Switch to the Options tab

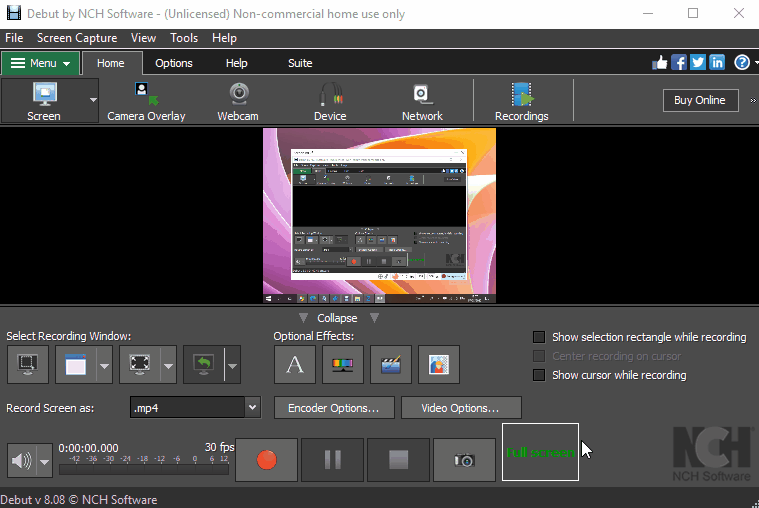pos(174,63)
